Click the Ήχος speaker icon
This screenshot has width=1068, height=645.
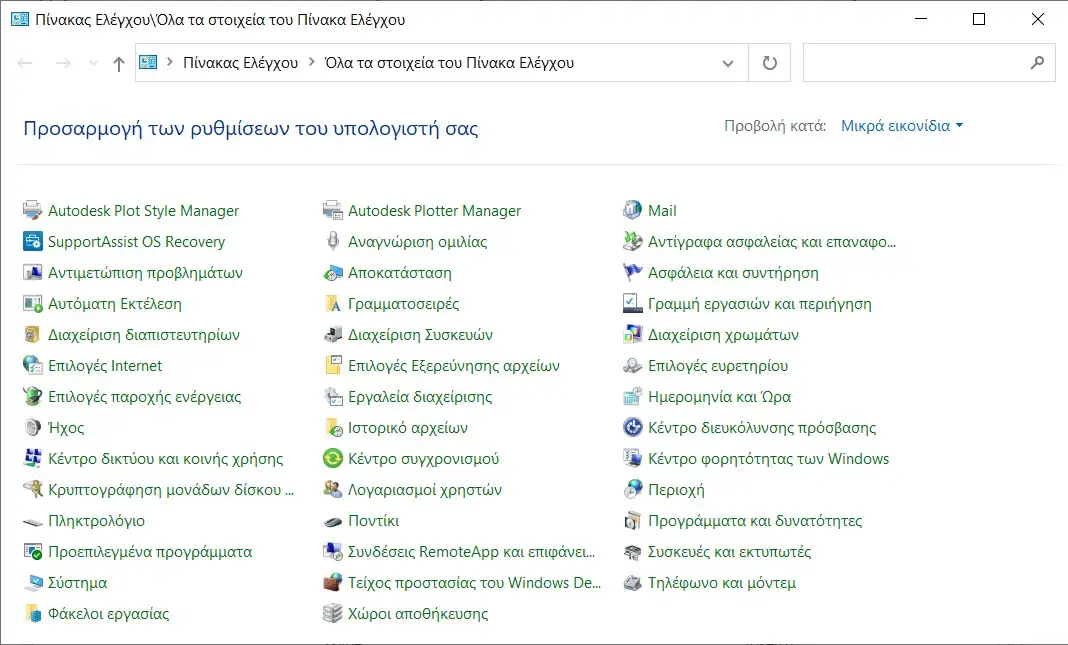click(x=32, y=427)
